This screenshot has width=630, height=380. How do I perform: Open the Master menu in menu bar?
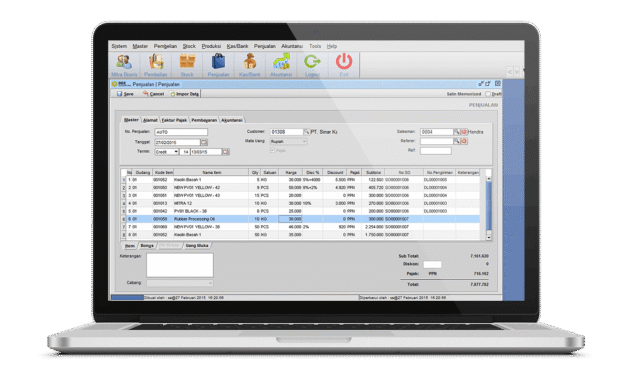coord(140,46)
